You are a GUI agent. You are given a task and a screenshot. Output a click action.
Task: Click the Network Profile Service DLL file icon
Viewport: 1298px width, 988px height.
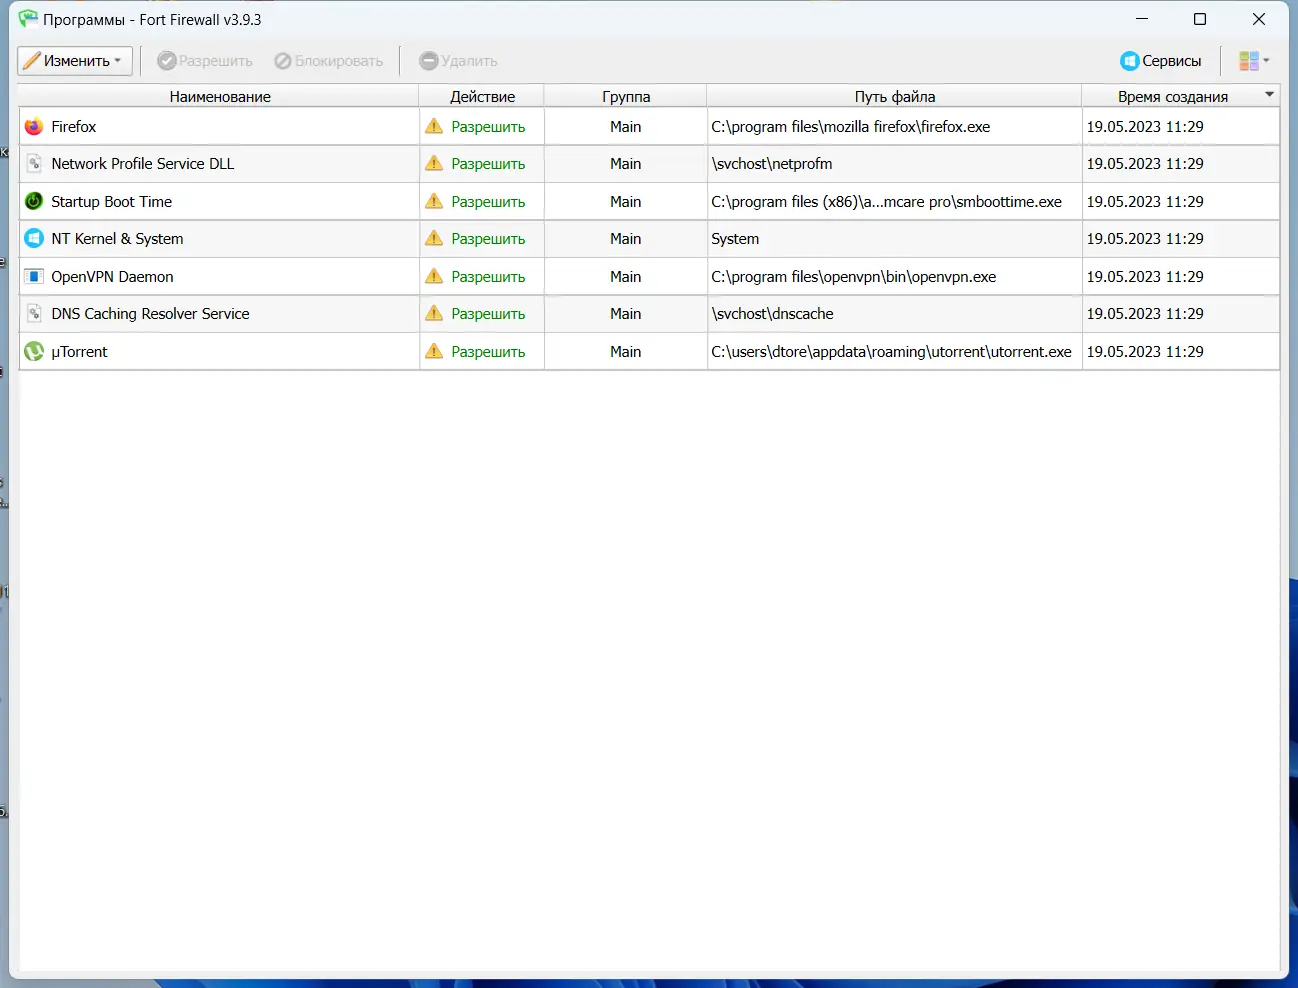pos(34,164)
